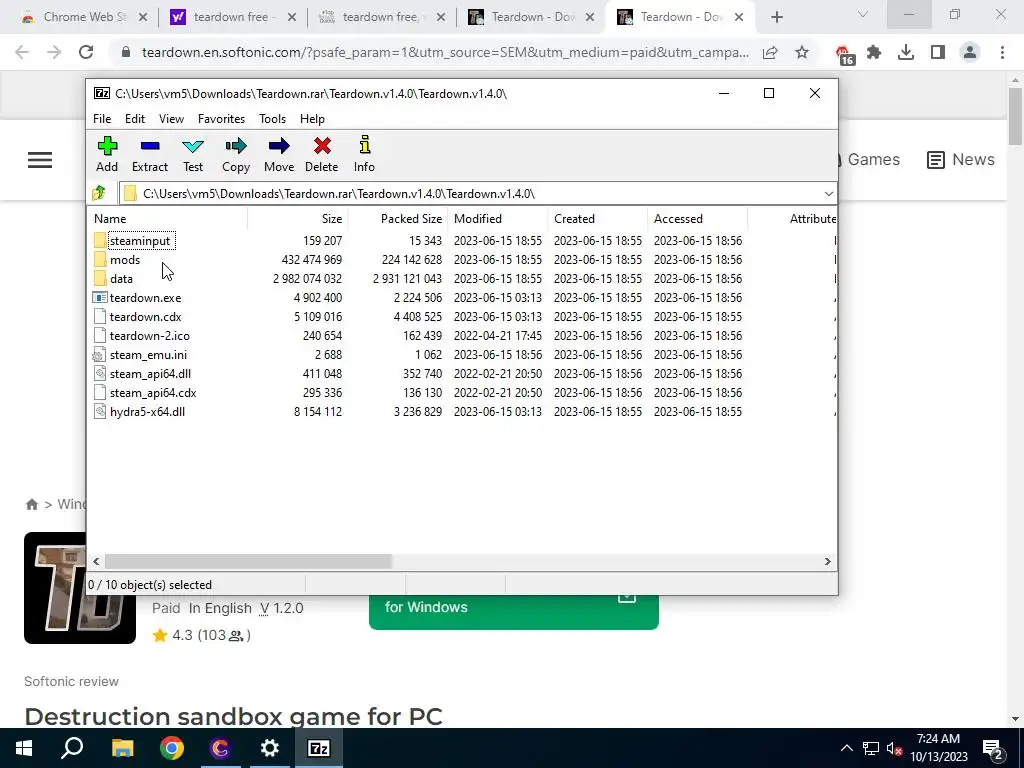Select the data folder icon
The height and width of the screenshot is (768, 1024).
pos(100,279)
